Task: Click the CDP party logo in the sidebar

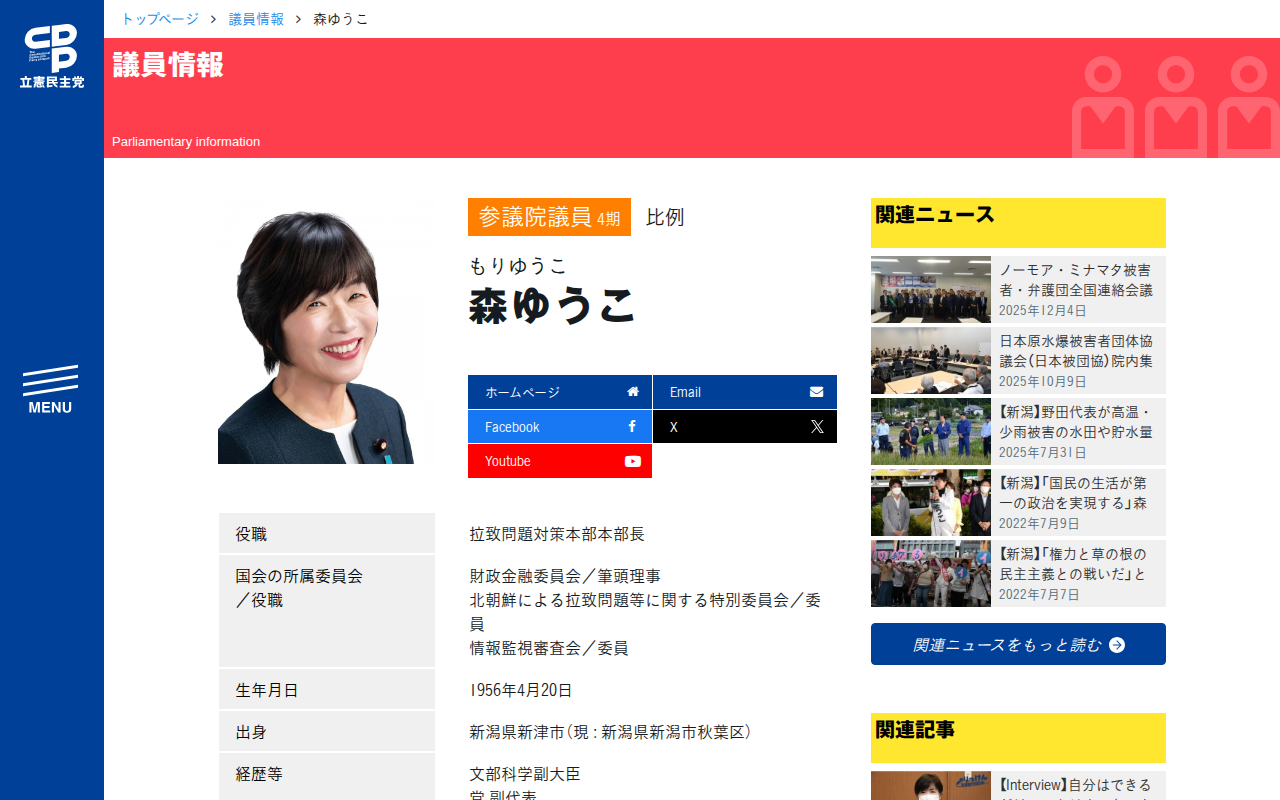Action: (x=52, y=56)
